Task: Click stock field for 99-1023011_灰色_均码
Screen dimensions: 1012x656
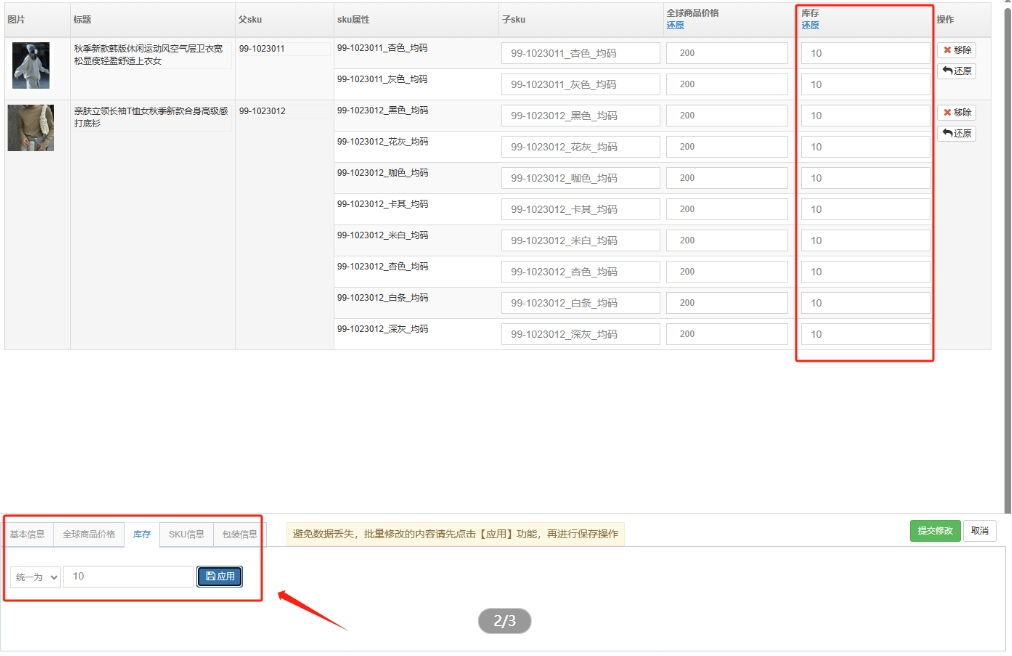Action: click(865, 84)
